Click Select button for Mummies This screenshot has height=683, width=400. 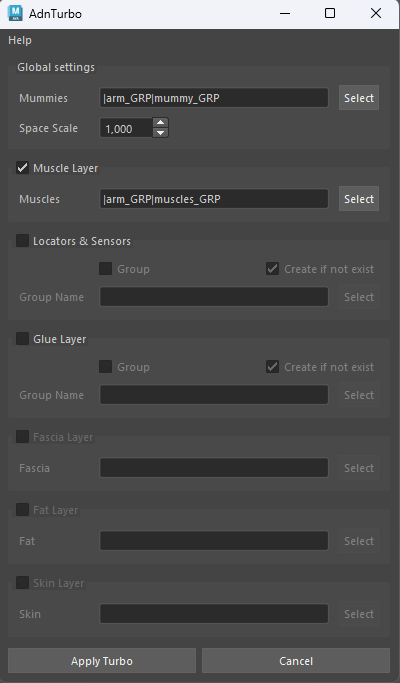coord(359,98)
